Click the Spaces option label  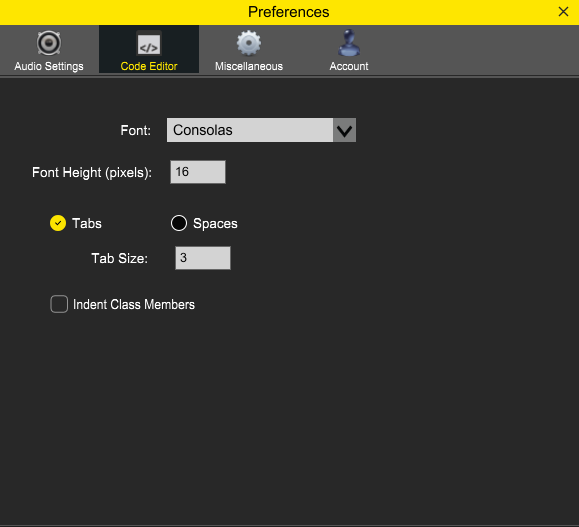[x=215, y=223]
